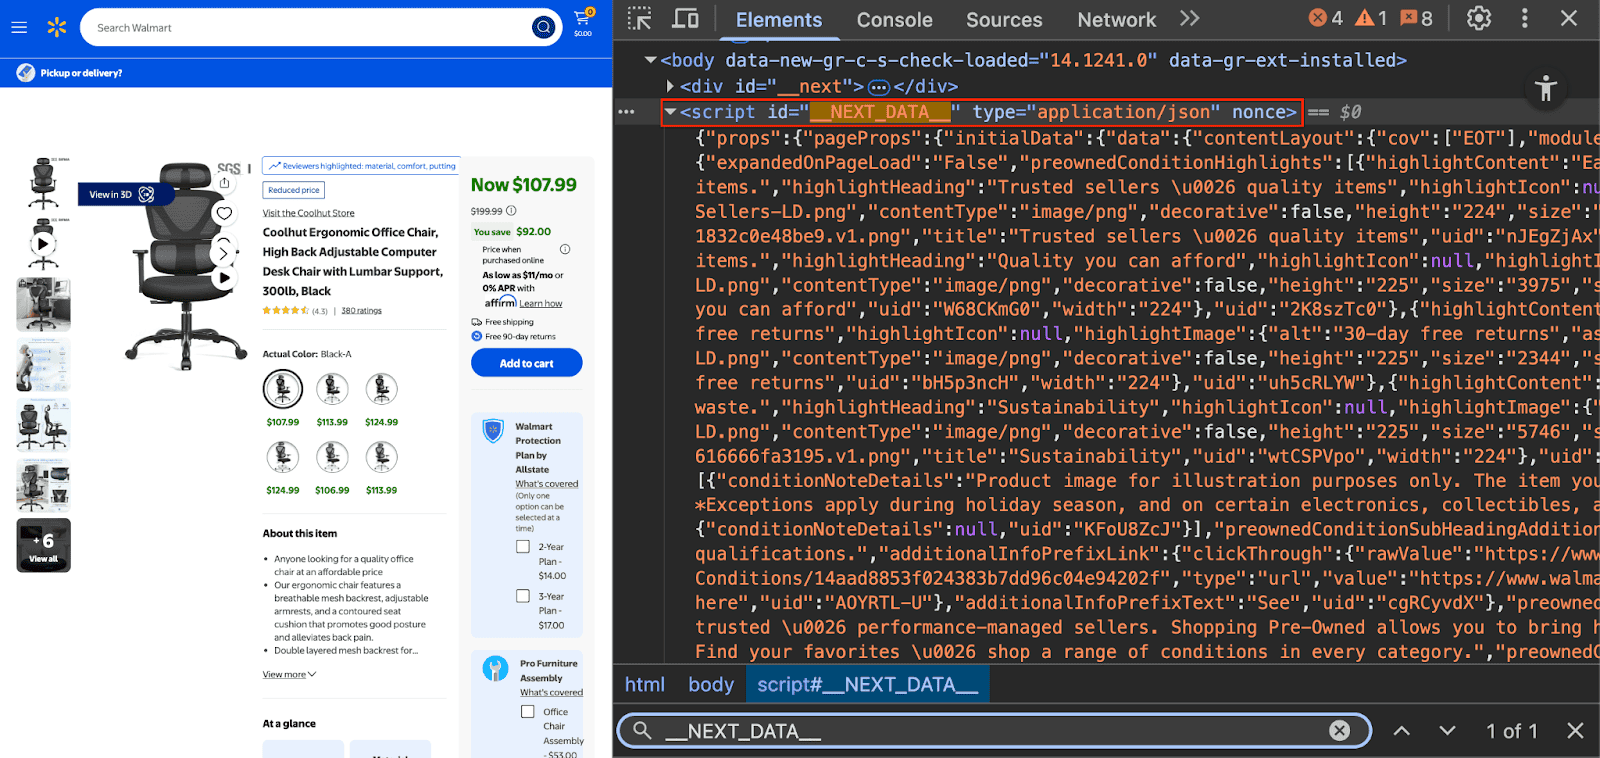The height and width of the screenshot is (758, 1600).
Task: Check Office Chair Assembly option
Action: (x=528, y=712)
